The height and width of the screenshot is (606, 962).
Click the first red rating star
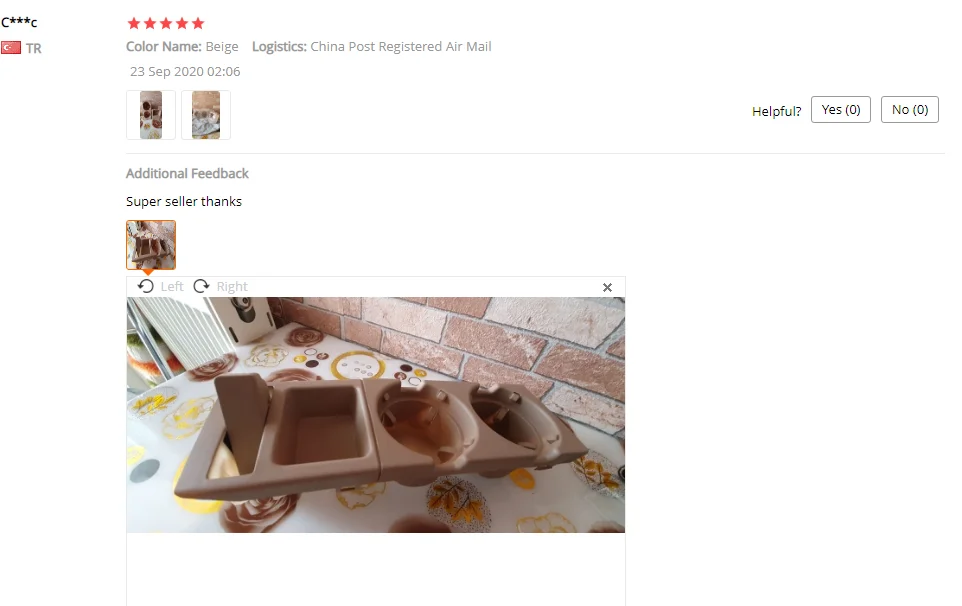pos(134,23)
